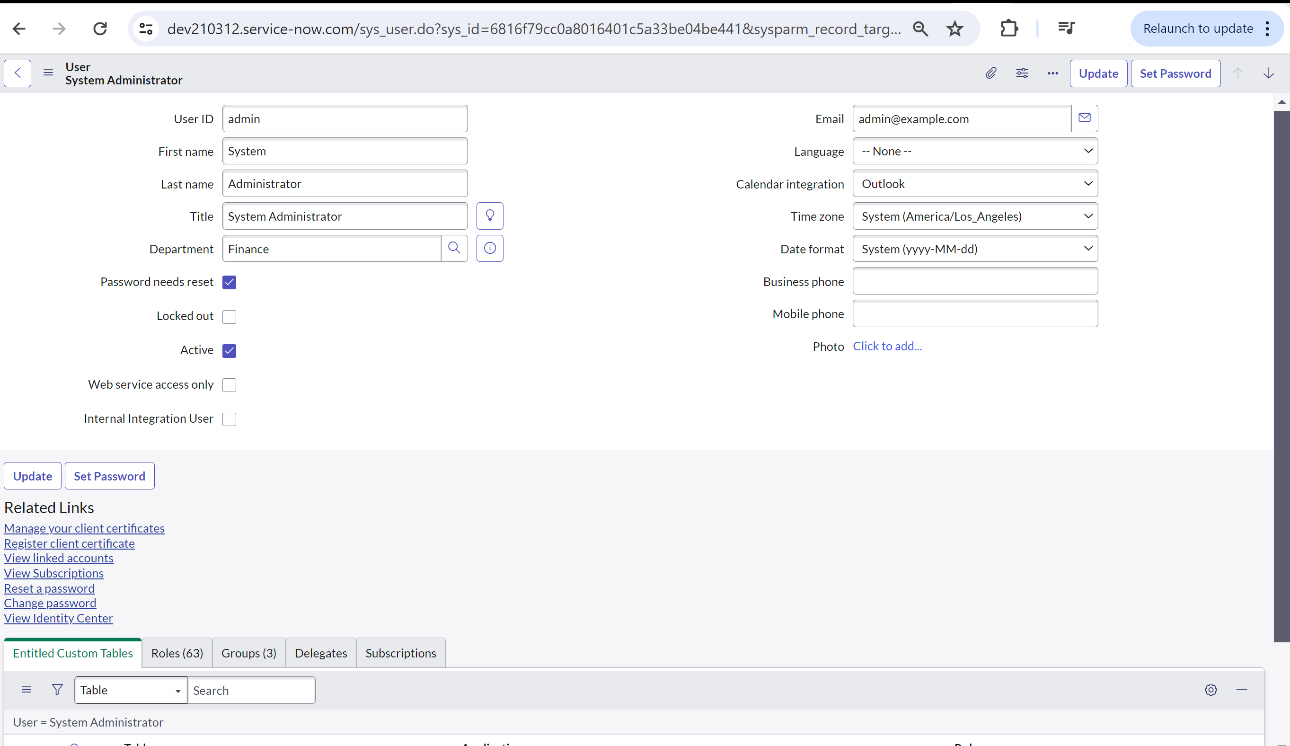Viewport: 1290px width, 746px height.
Task: Preview the Department record info icon
Action: tap(490, 248)
